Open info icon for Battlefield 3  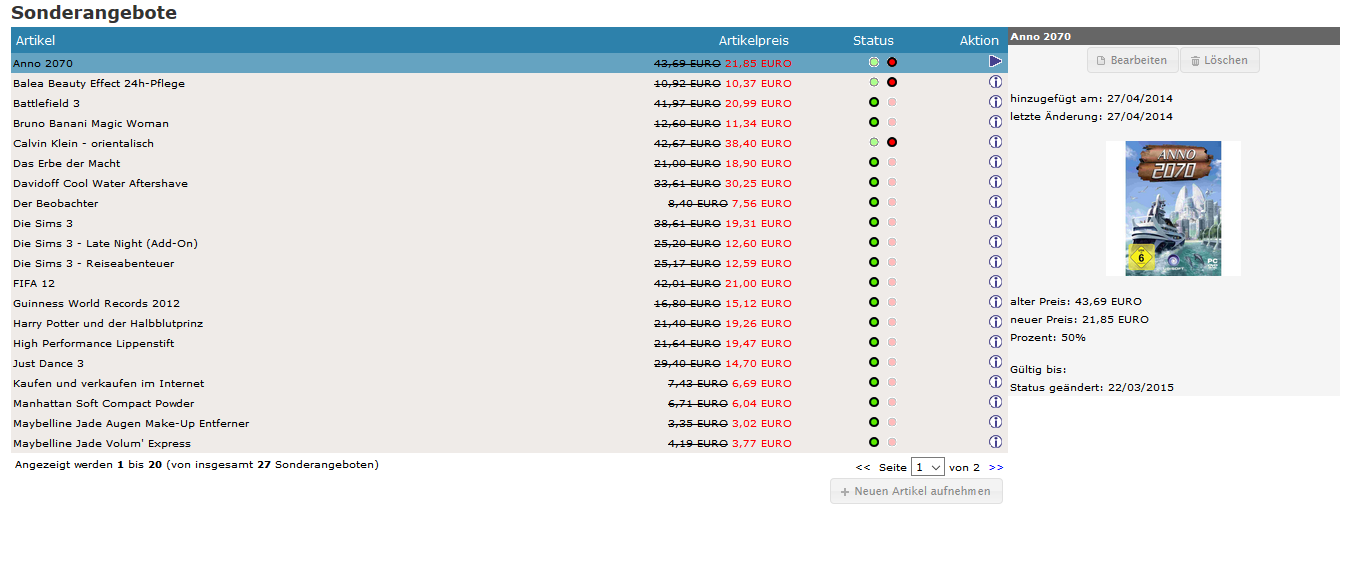[995, 102]
